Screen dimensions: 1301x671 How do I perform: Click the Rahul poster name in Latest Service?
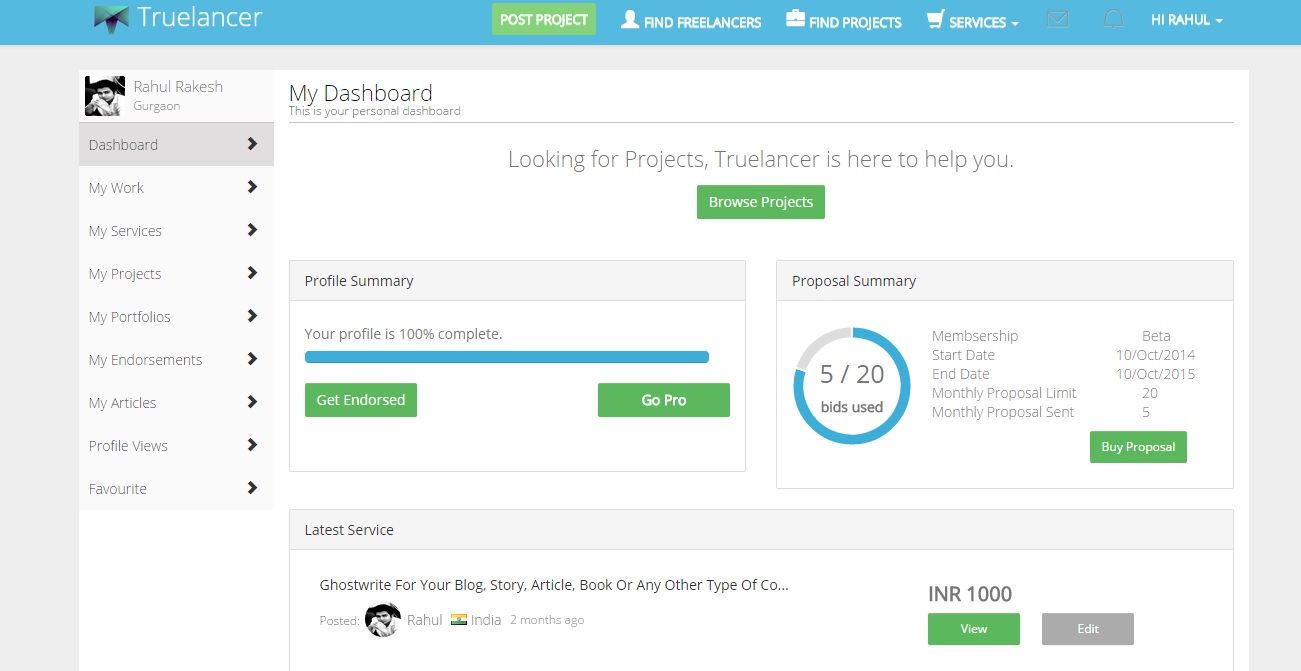click(x=425, y=620)
